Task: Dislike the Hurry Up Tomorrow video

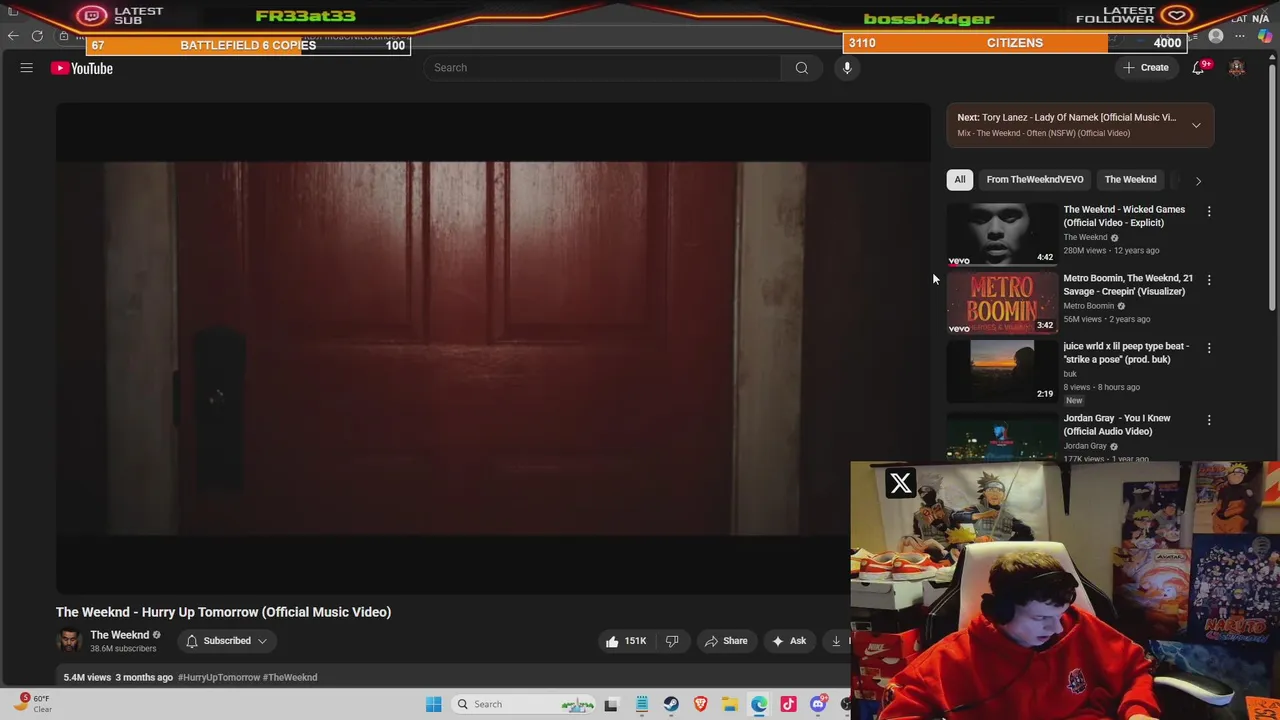Action: 672,641
